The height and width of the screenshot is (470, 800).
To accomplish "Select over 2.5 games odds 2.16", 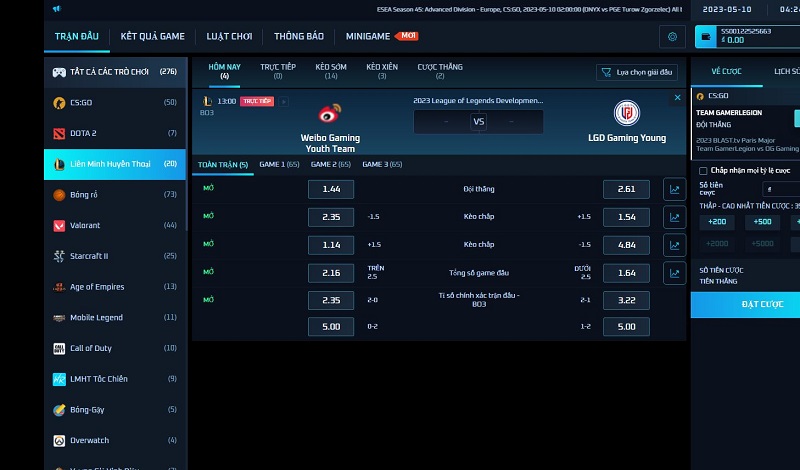I will pyautogui.click(x=331, y=273).
